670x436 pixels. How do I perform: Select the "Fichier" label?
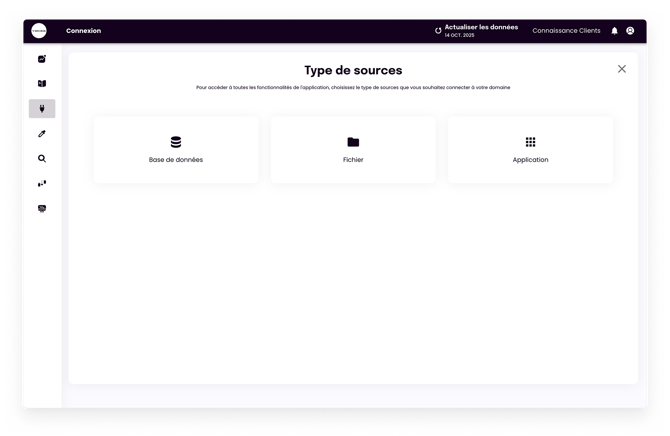click(353, 160)
